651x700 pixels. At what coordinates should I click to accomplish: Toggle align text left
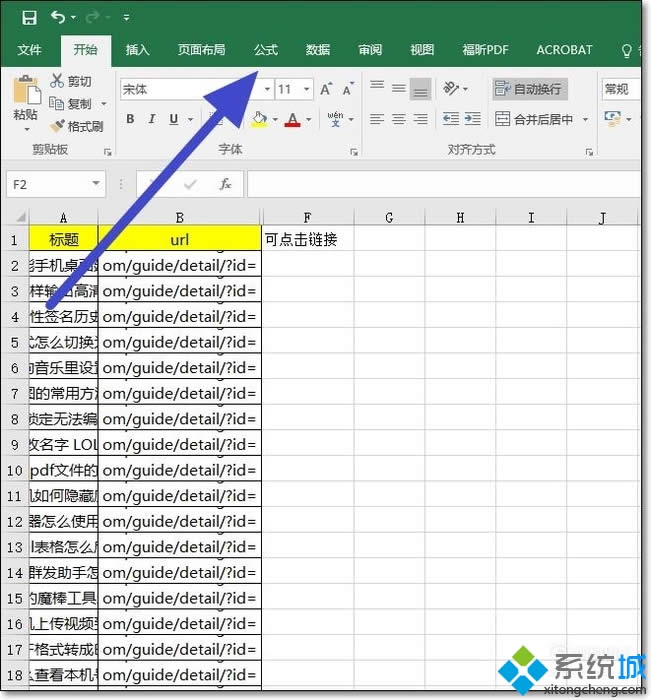tap(377, 119)
